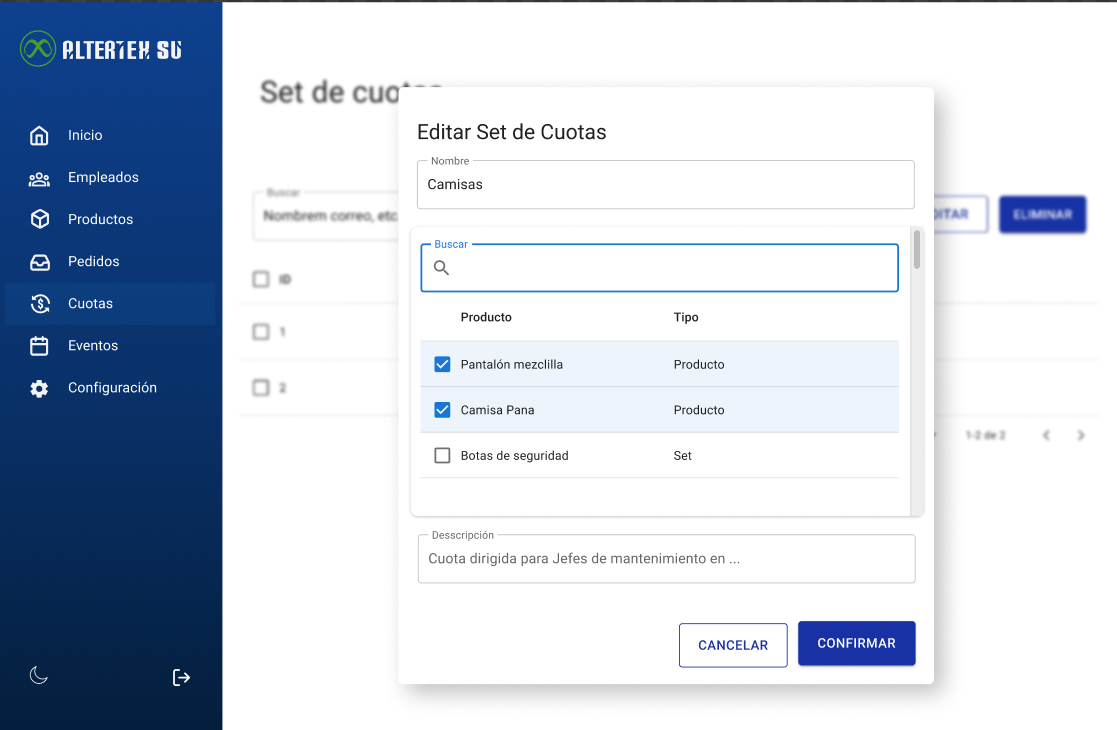Click the CONFIRMAR button

point(856,643)
